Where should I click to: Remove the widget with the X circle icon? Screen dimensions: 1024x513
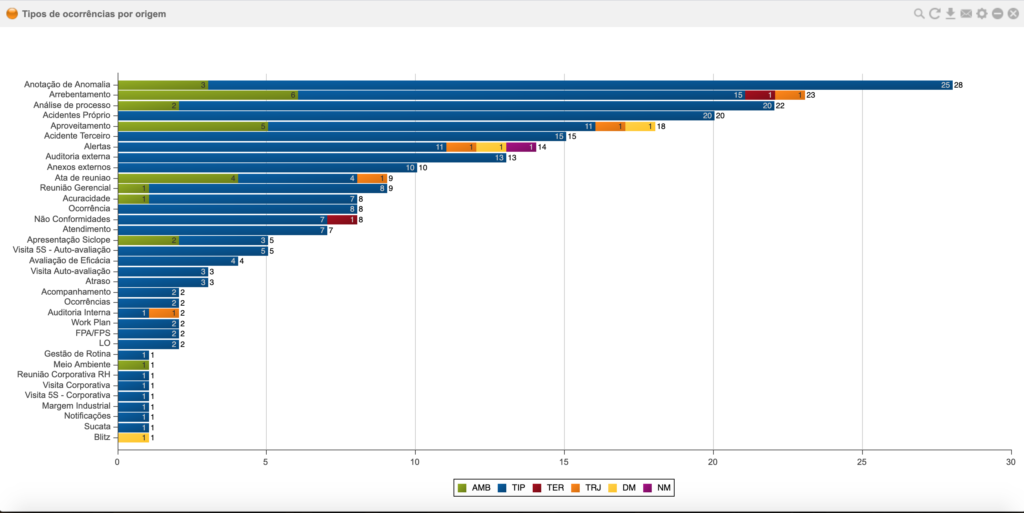click(1013, 14)
